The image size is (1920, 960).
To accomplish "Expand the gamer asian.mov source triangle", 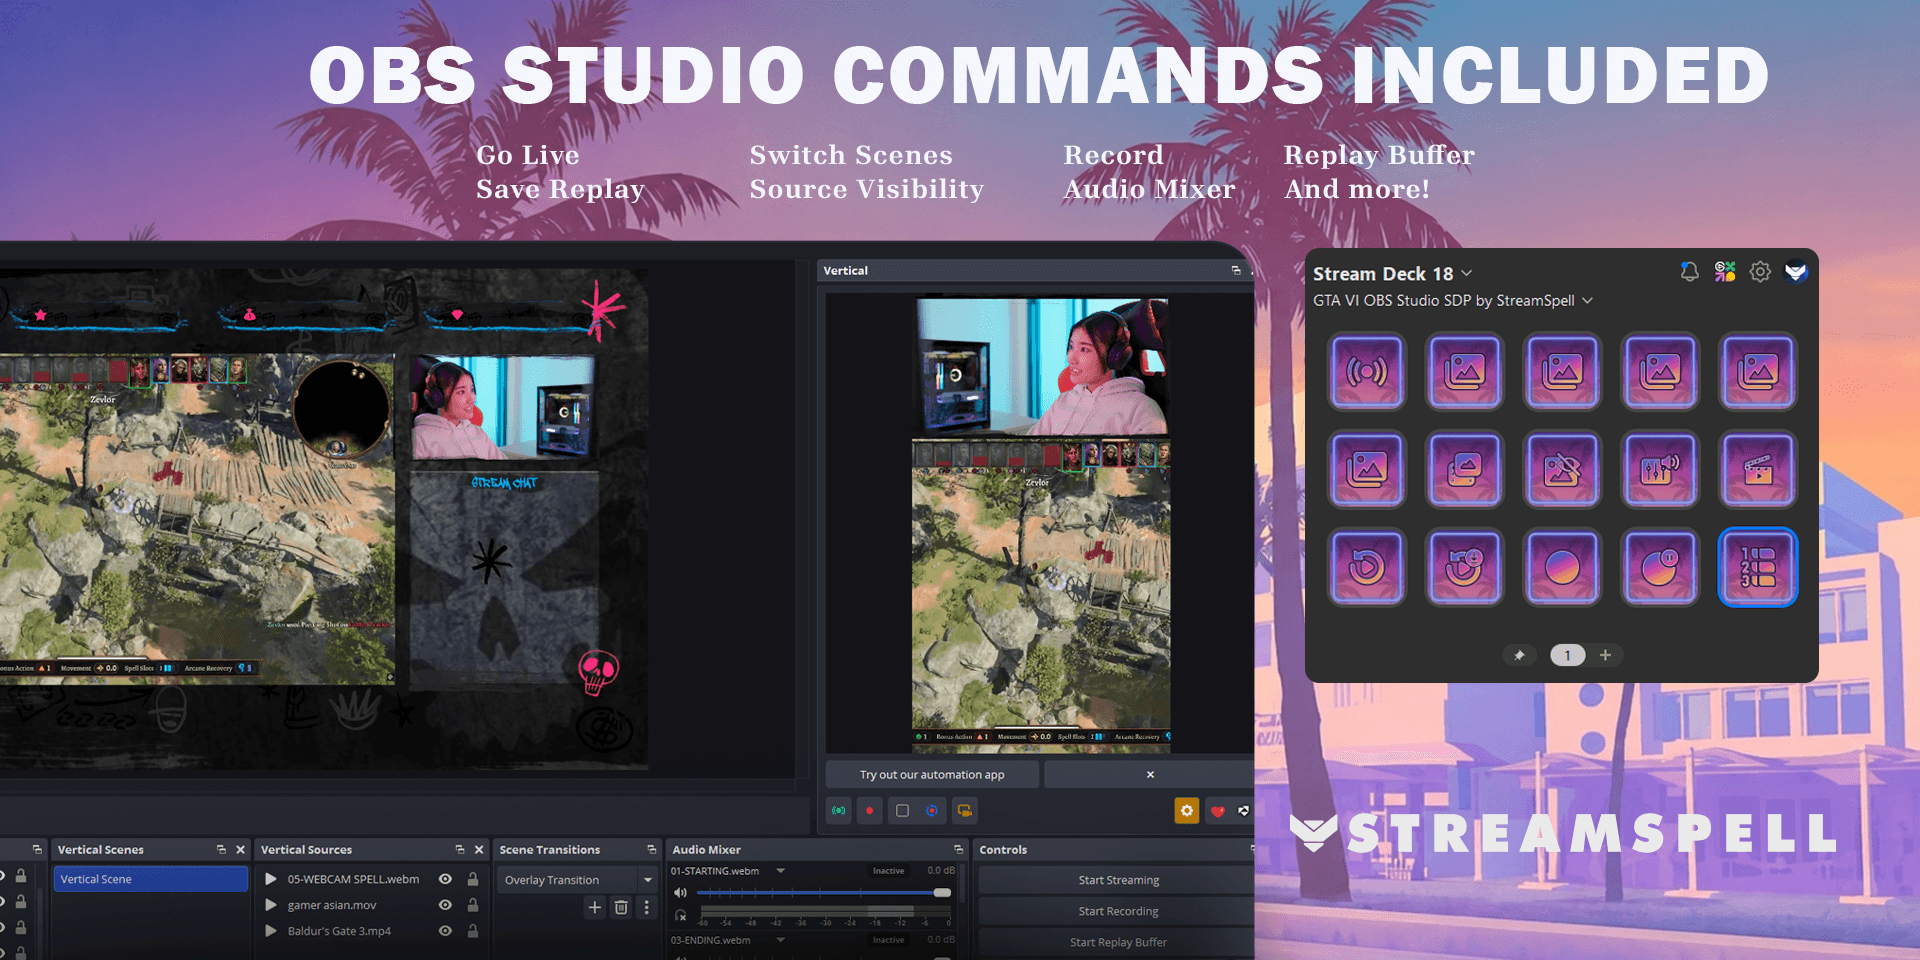I will [271, 905].
